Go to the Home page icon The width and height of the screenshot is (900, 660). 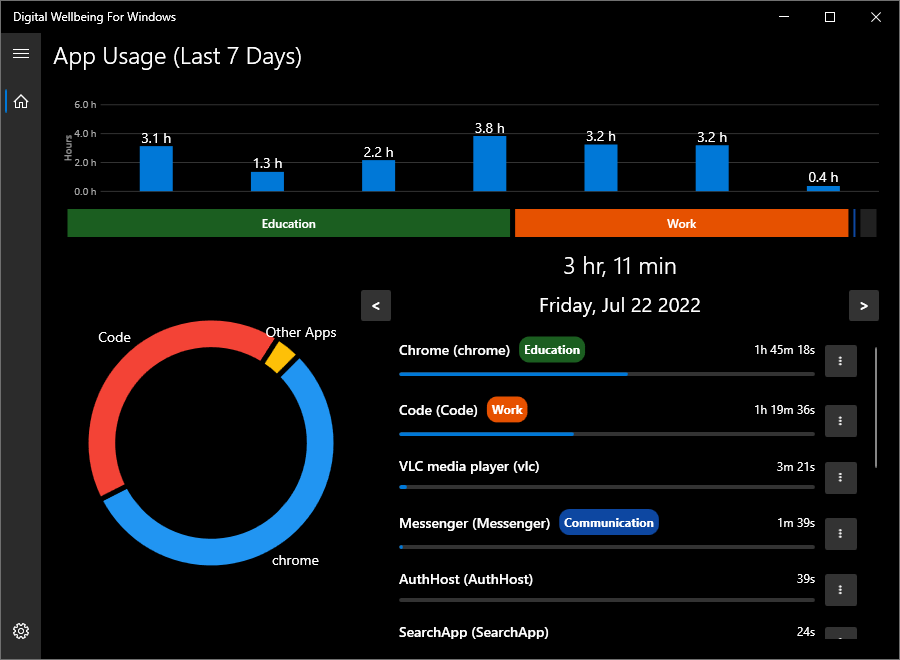(x=21, y=101)
